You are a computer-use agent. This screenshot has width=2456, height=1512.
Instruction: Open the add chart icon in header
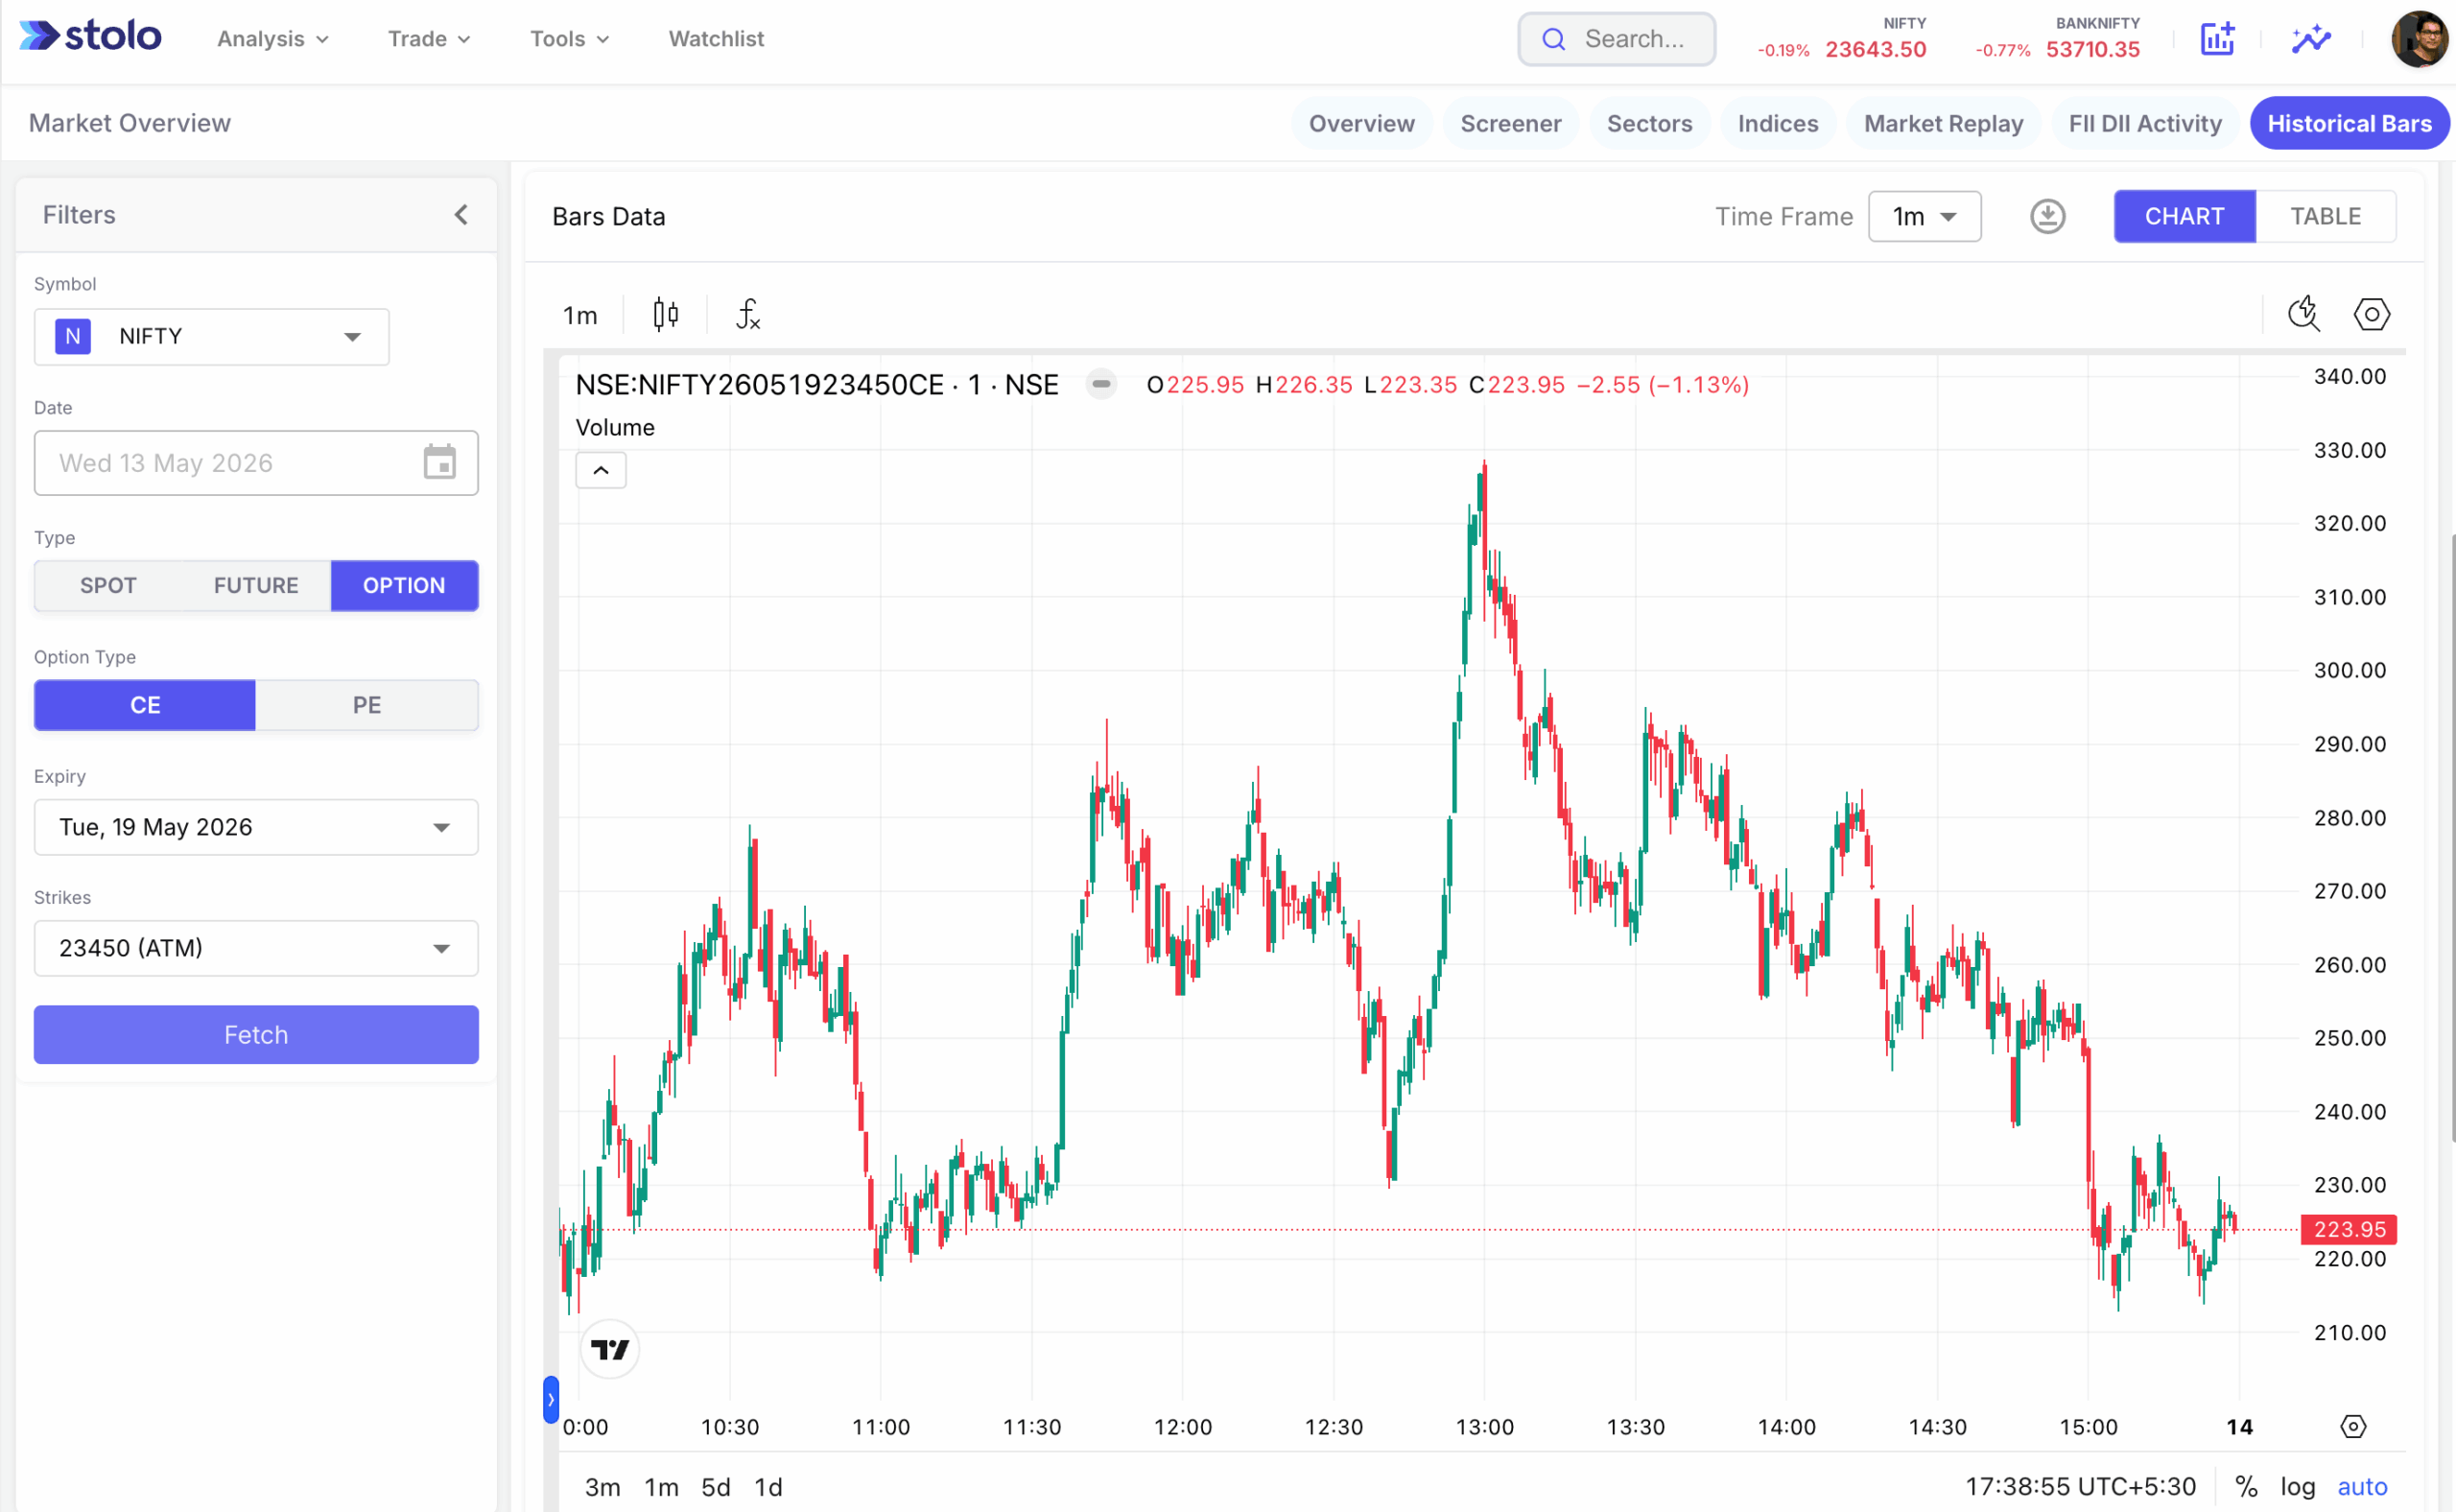click(x=2217, y=39)
